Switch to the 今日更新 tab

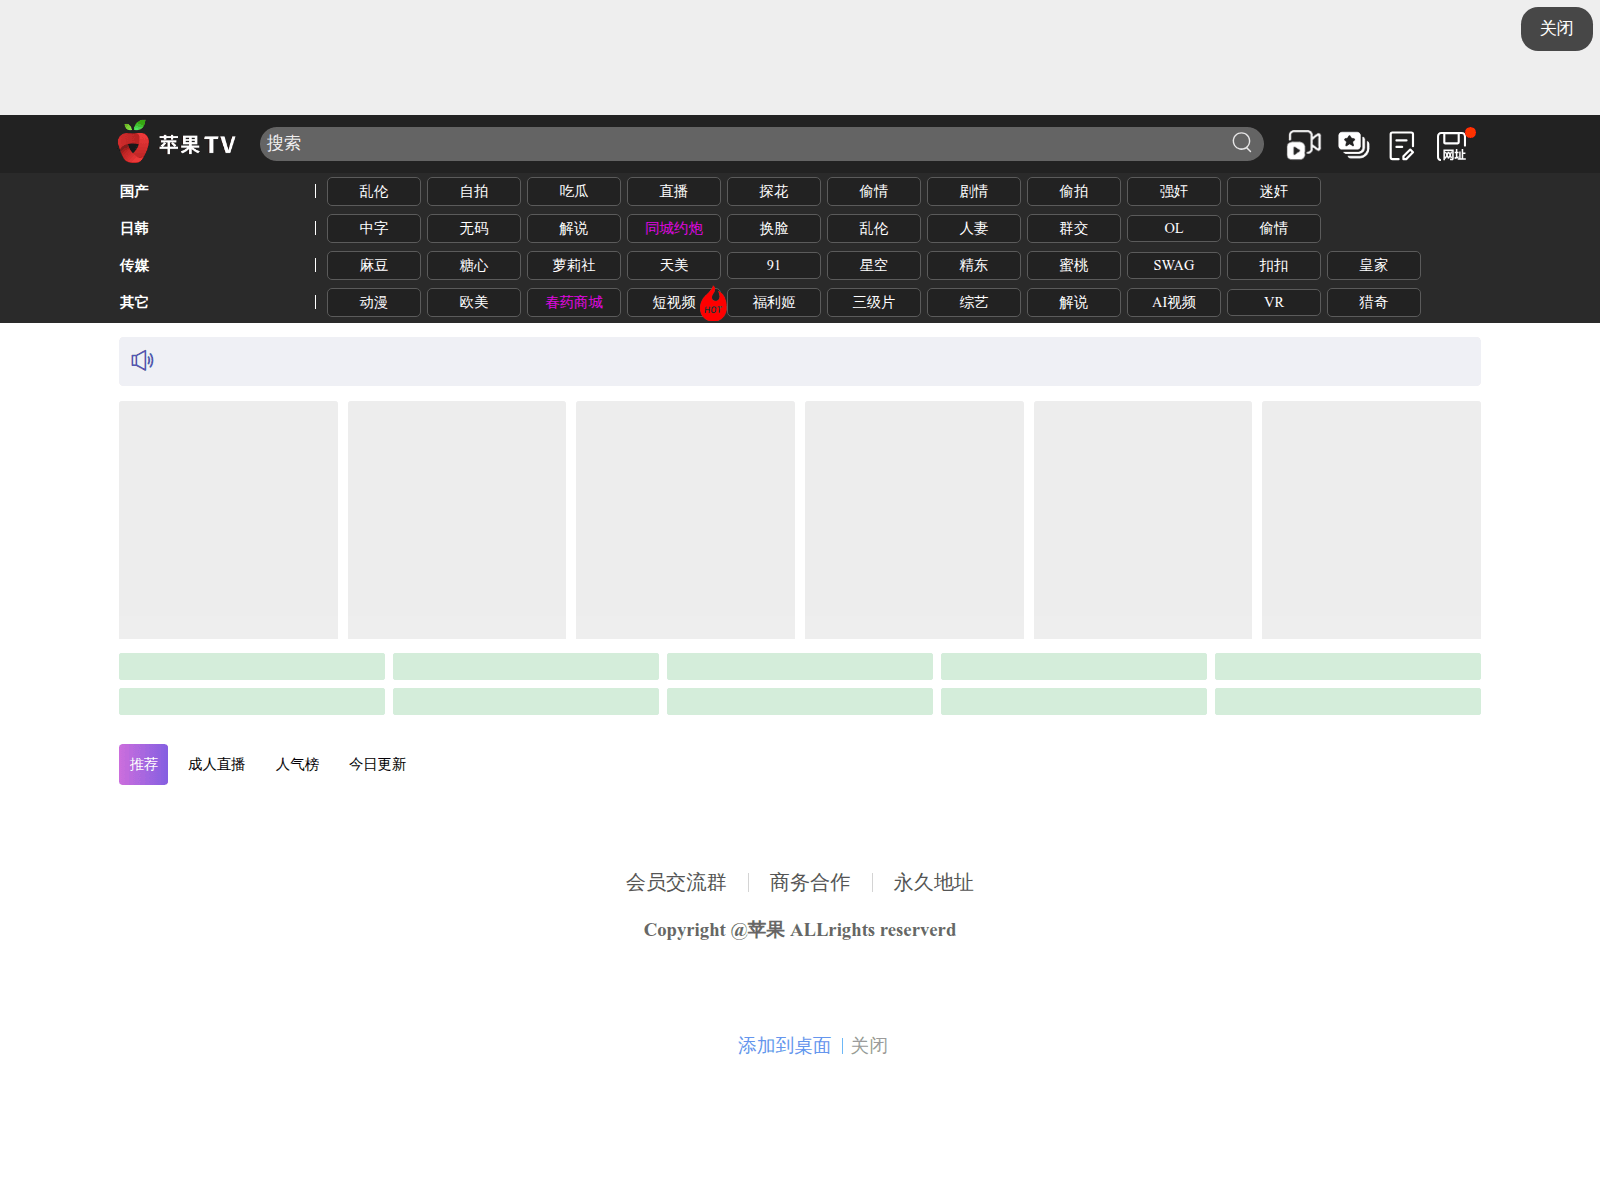tap(378, 764)
